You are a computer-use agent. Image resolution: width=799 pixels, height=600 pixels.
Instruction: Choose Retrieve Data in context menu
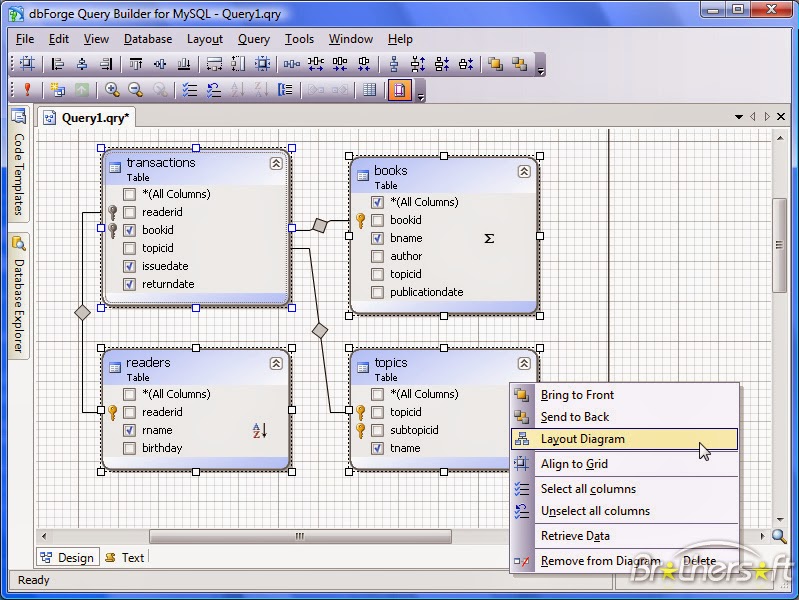pos(624,536)
